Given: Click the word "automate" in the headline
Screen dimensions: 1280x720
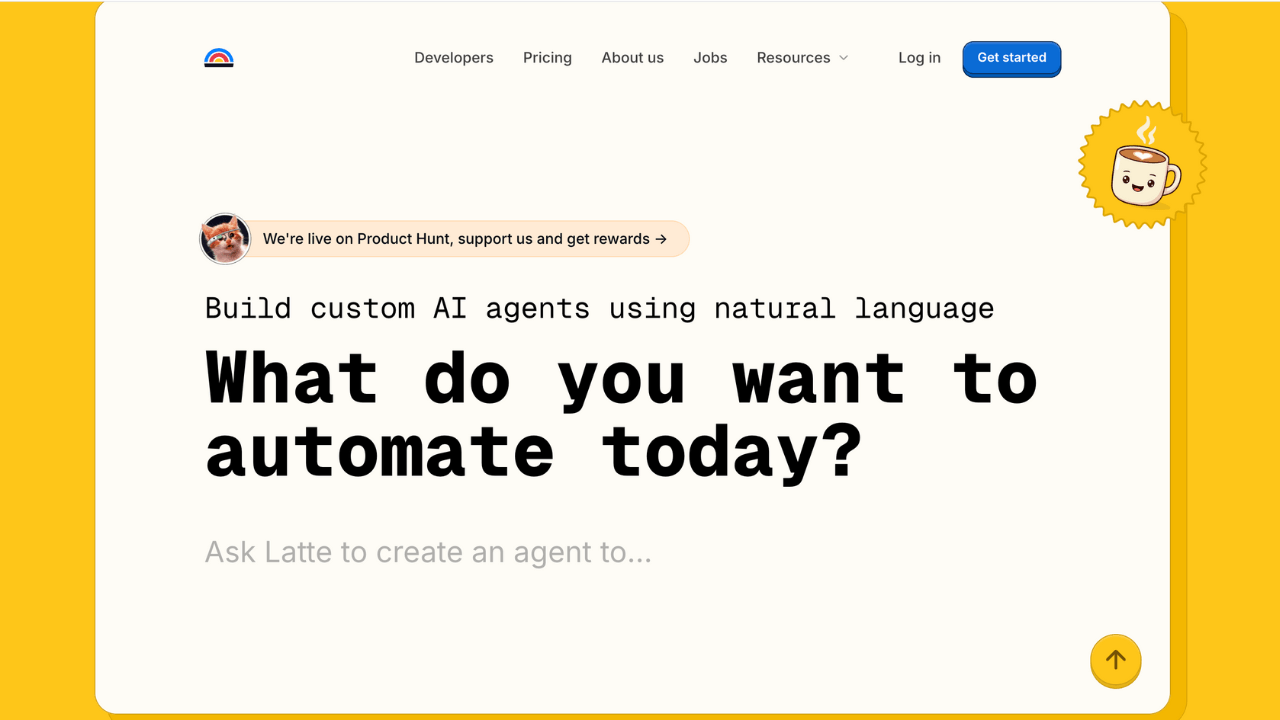Looking at the screenshot, I should [x=380, y=452].
